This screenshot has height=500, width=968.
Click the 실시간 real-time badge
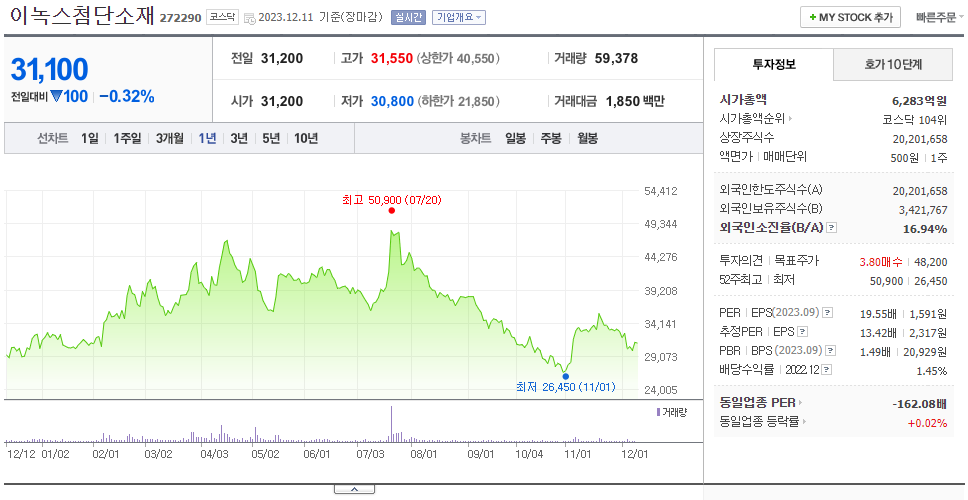pyautogui.click(x=408, y=17)
